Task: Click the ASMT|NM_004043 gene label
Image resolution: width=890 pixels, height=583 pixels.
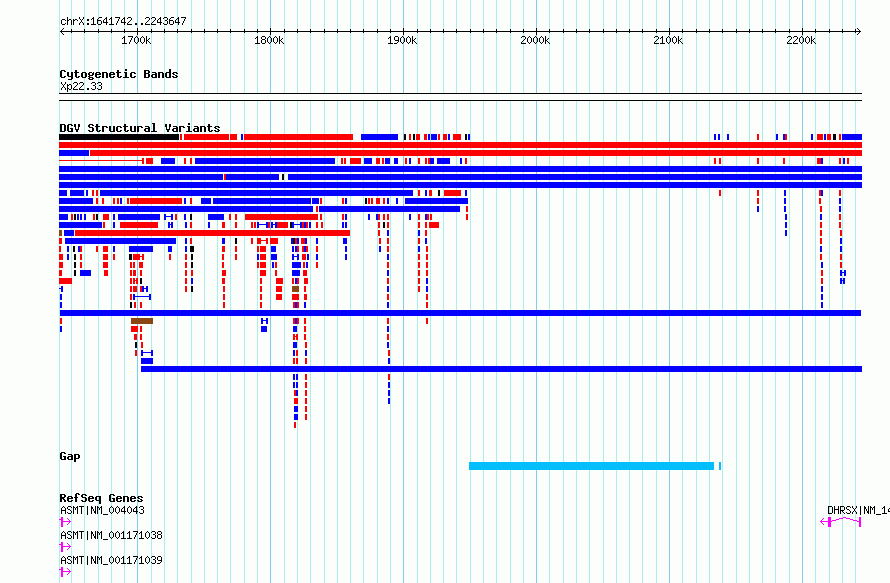Action: coord(102,510)
